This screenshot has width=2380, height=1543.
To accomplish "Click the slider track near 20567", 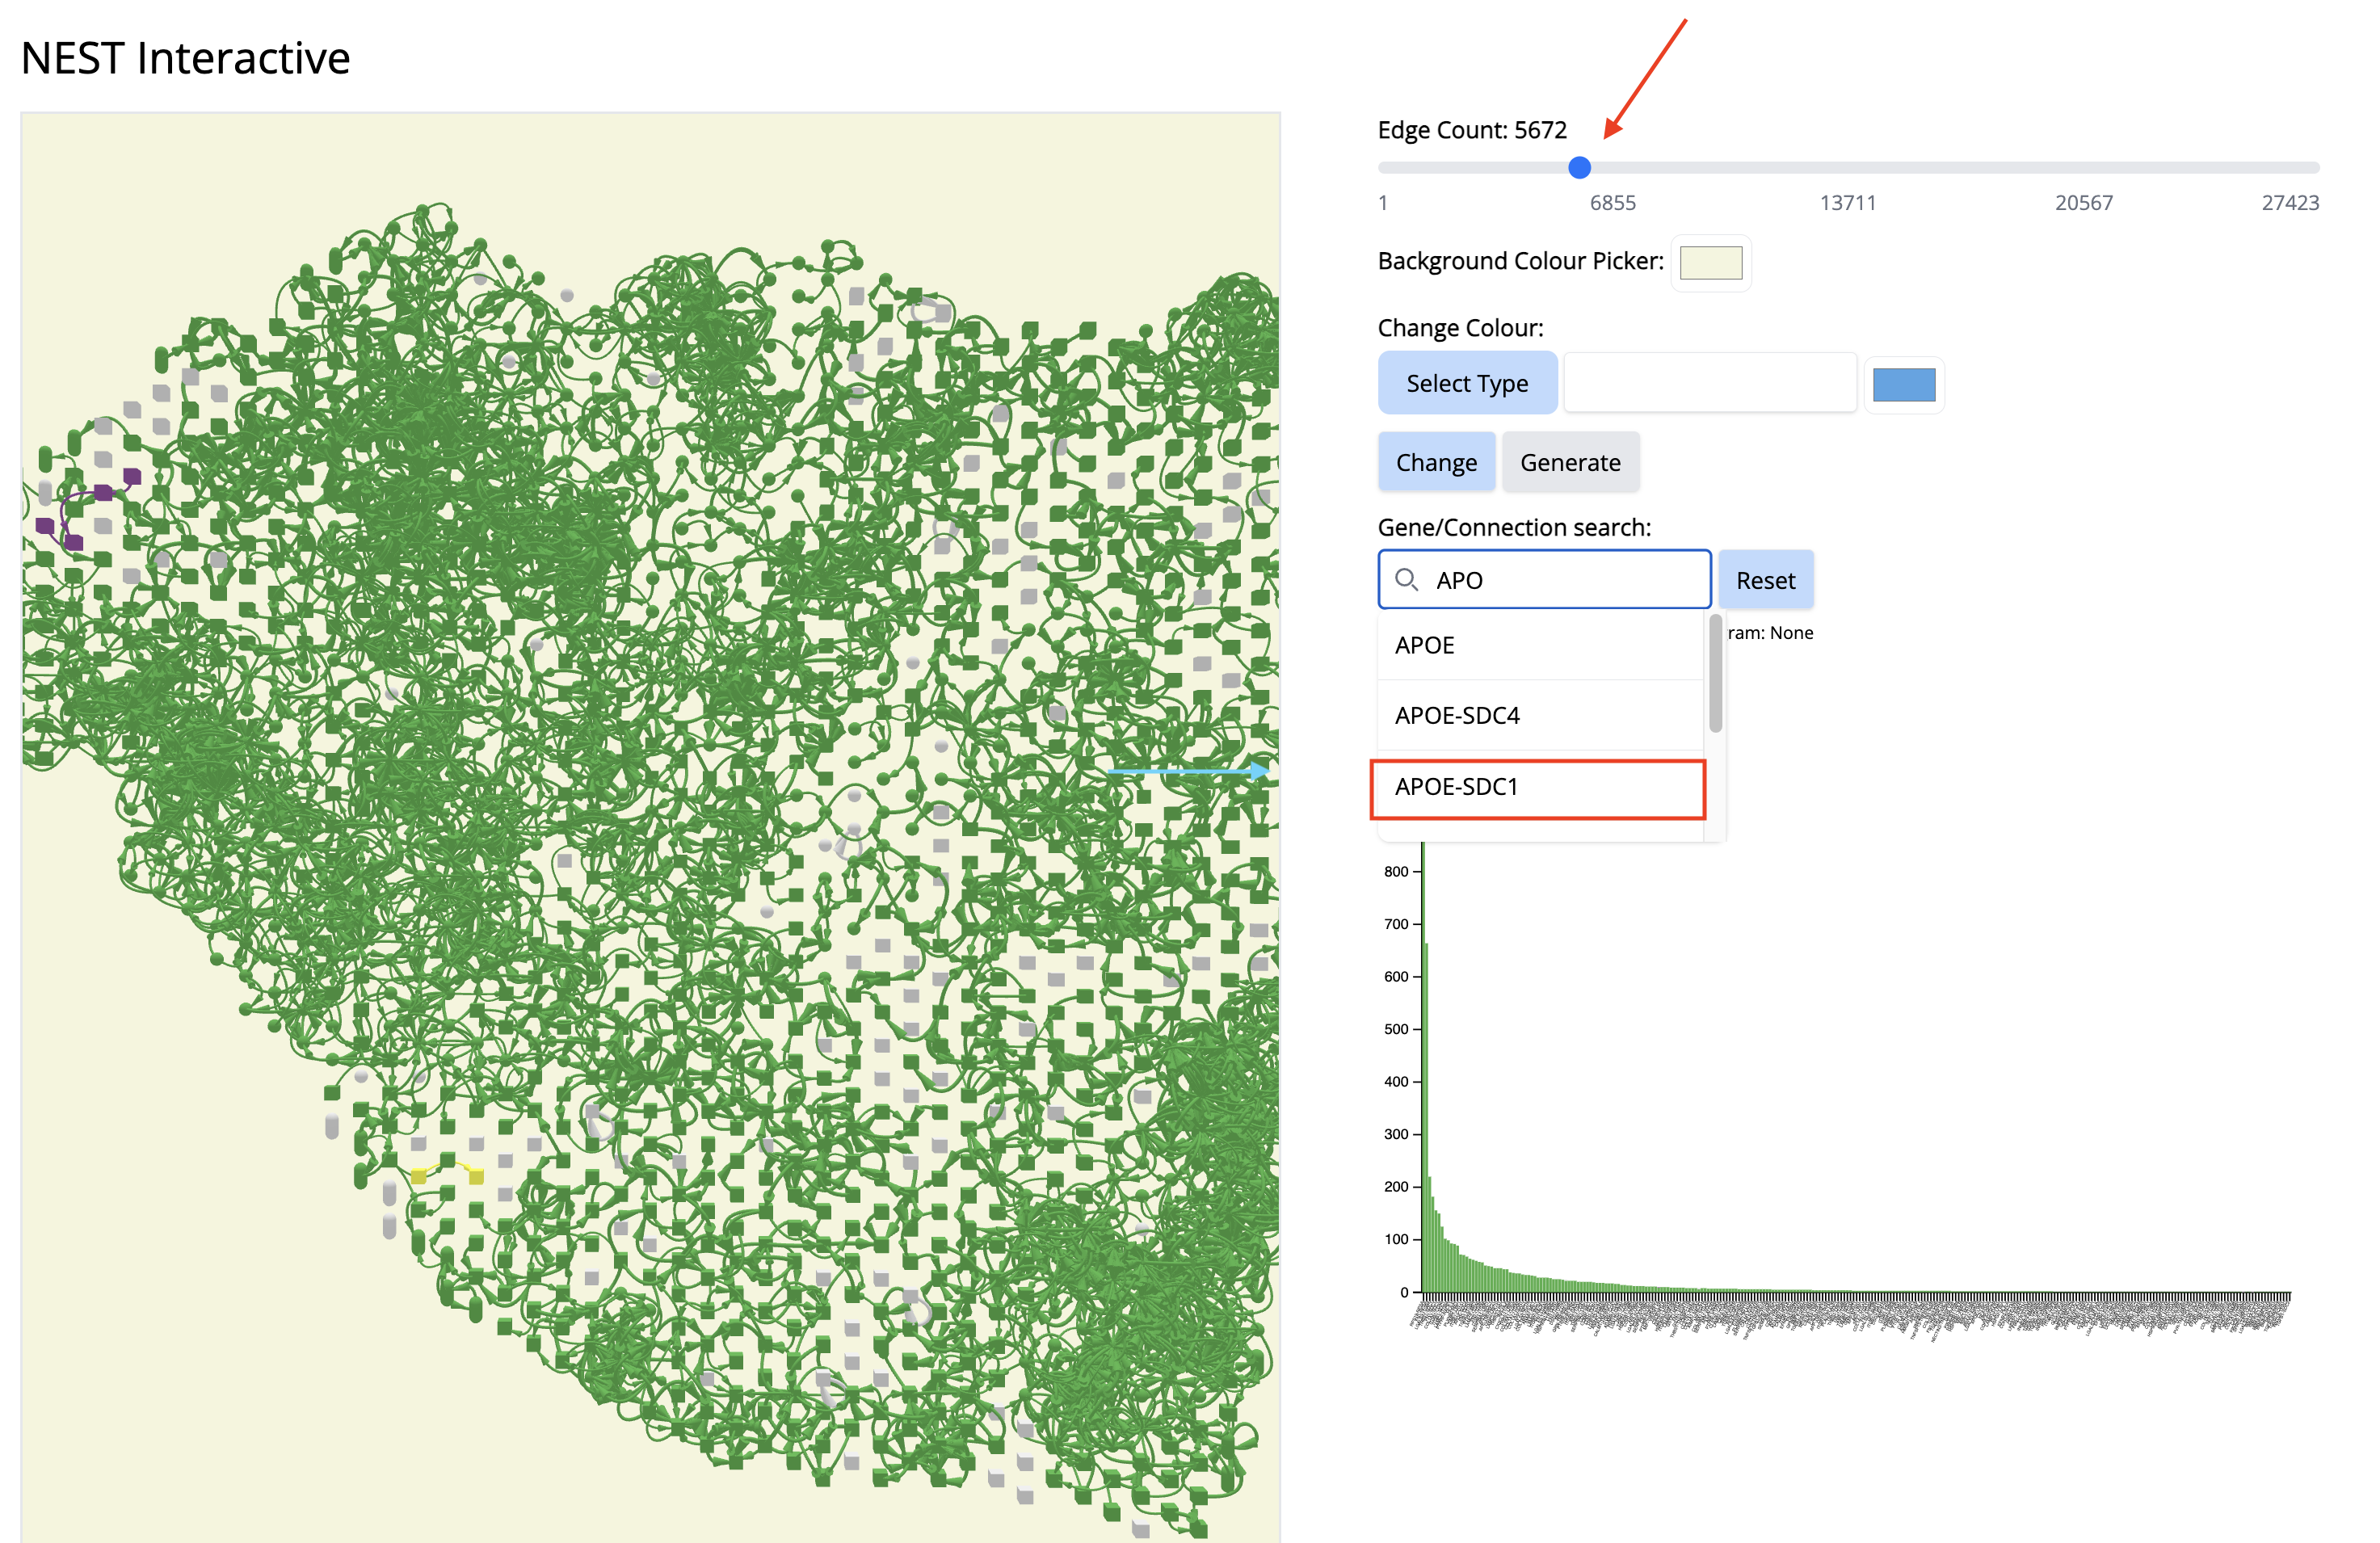I will (x=2084, y=168).
